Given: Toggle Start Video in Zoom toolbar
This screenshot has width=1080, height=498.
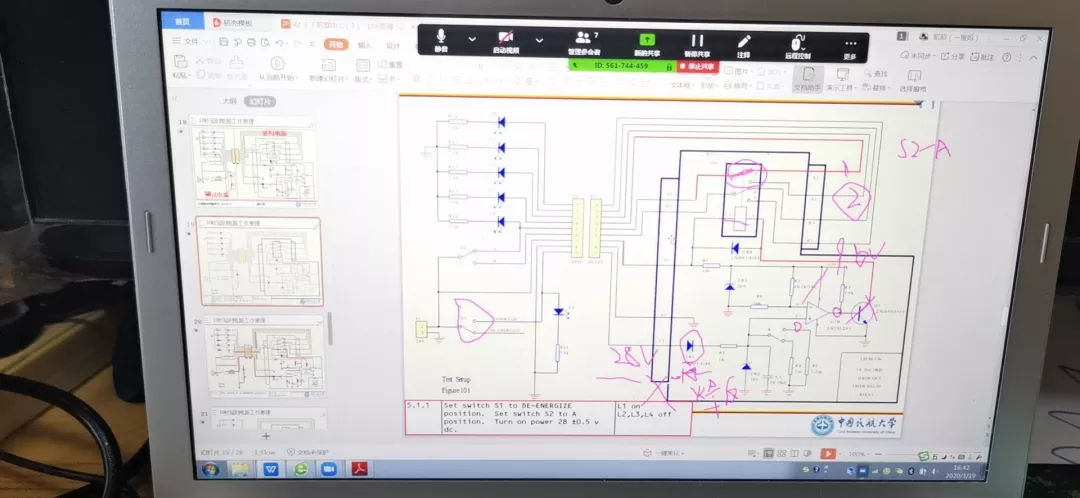Looking at the screenshot, I should pos(506,41).
